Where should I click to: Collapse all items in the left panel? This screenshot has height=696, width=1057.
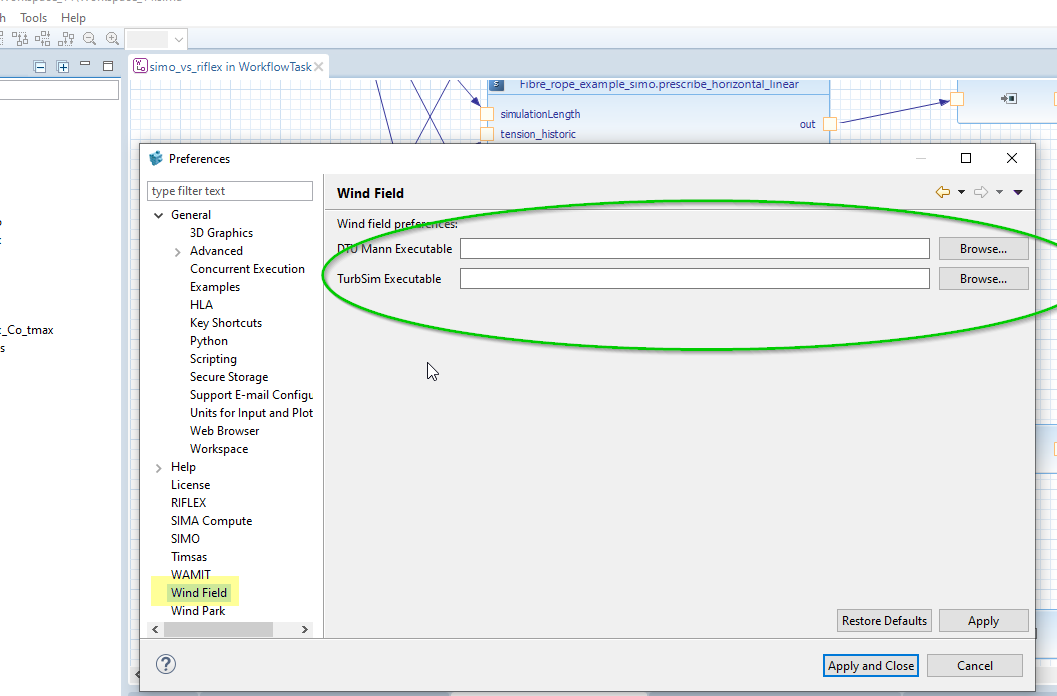tap(40, 67)
